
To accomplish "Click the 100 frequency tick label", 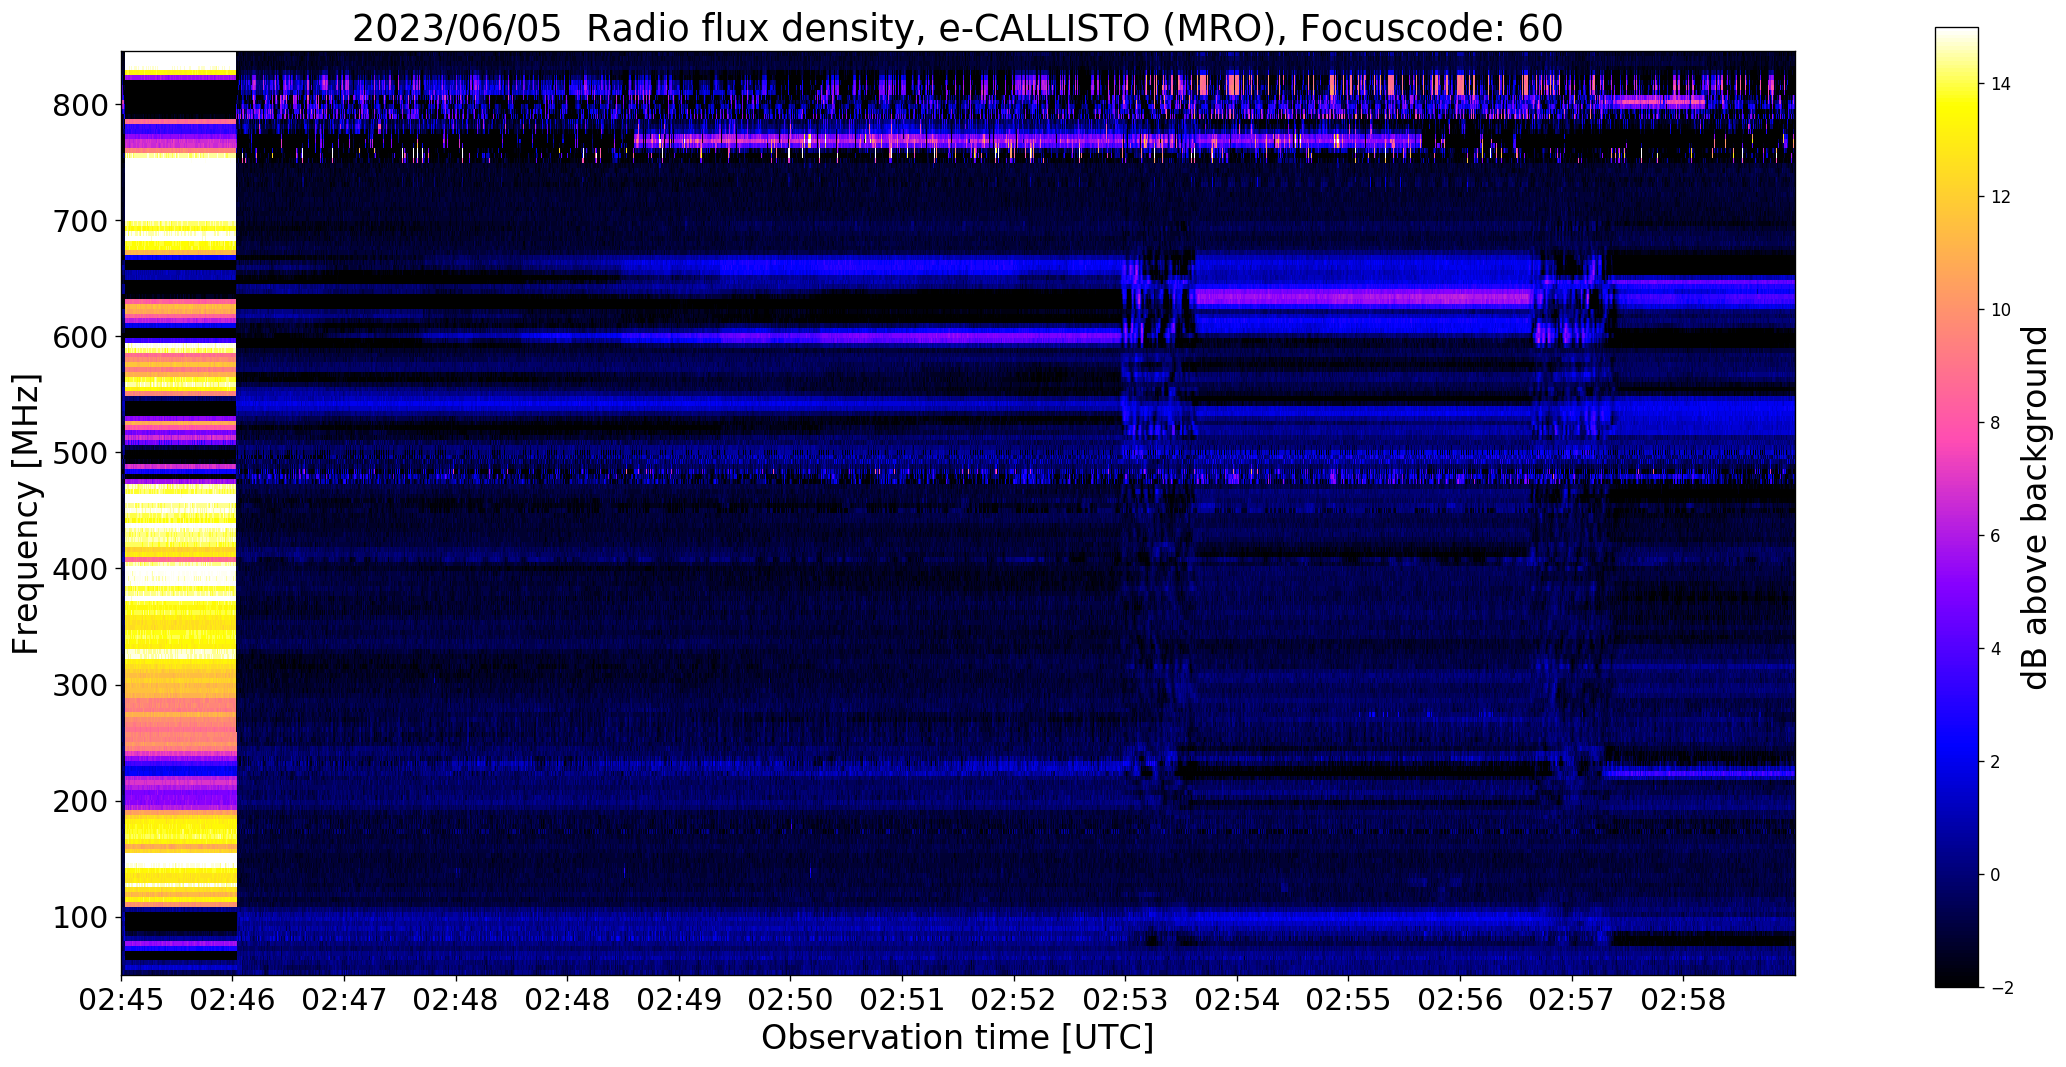I will coord(81,917).
